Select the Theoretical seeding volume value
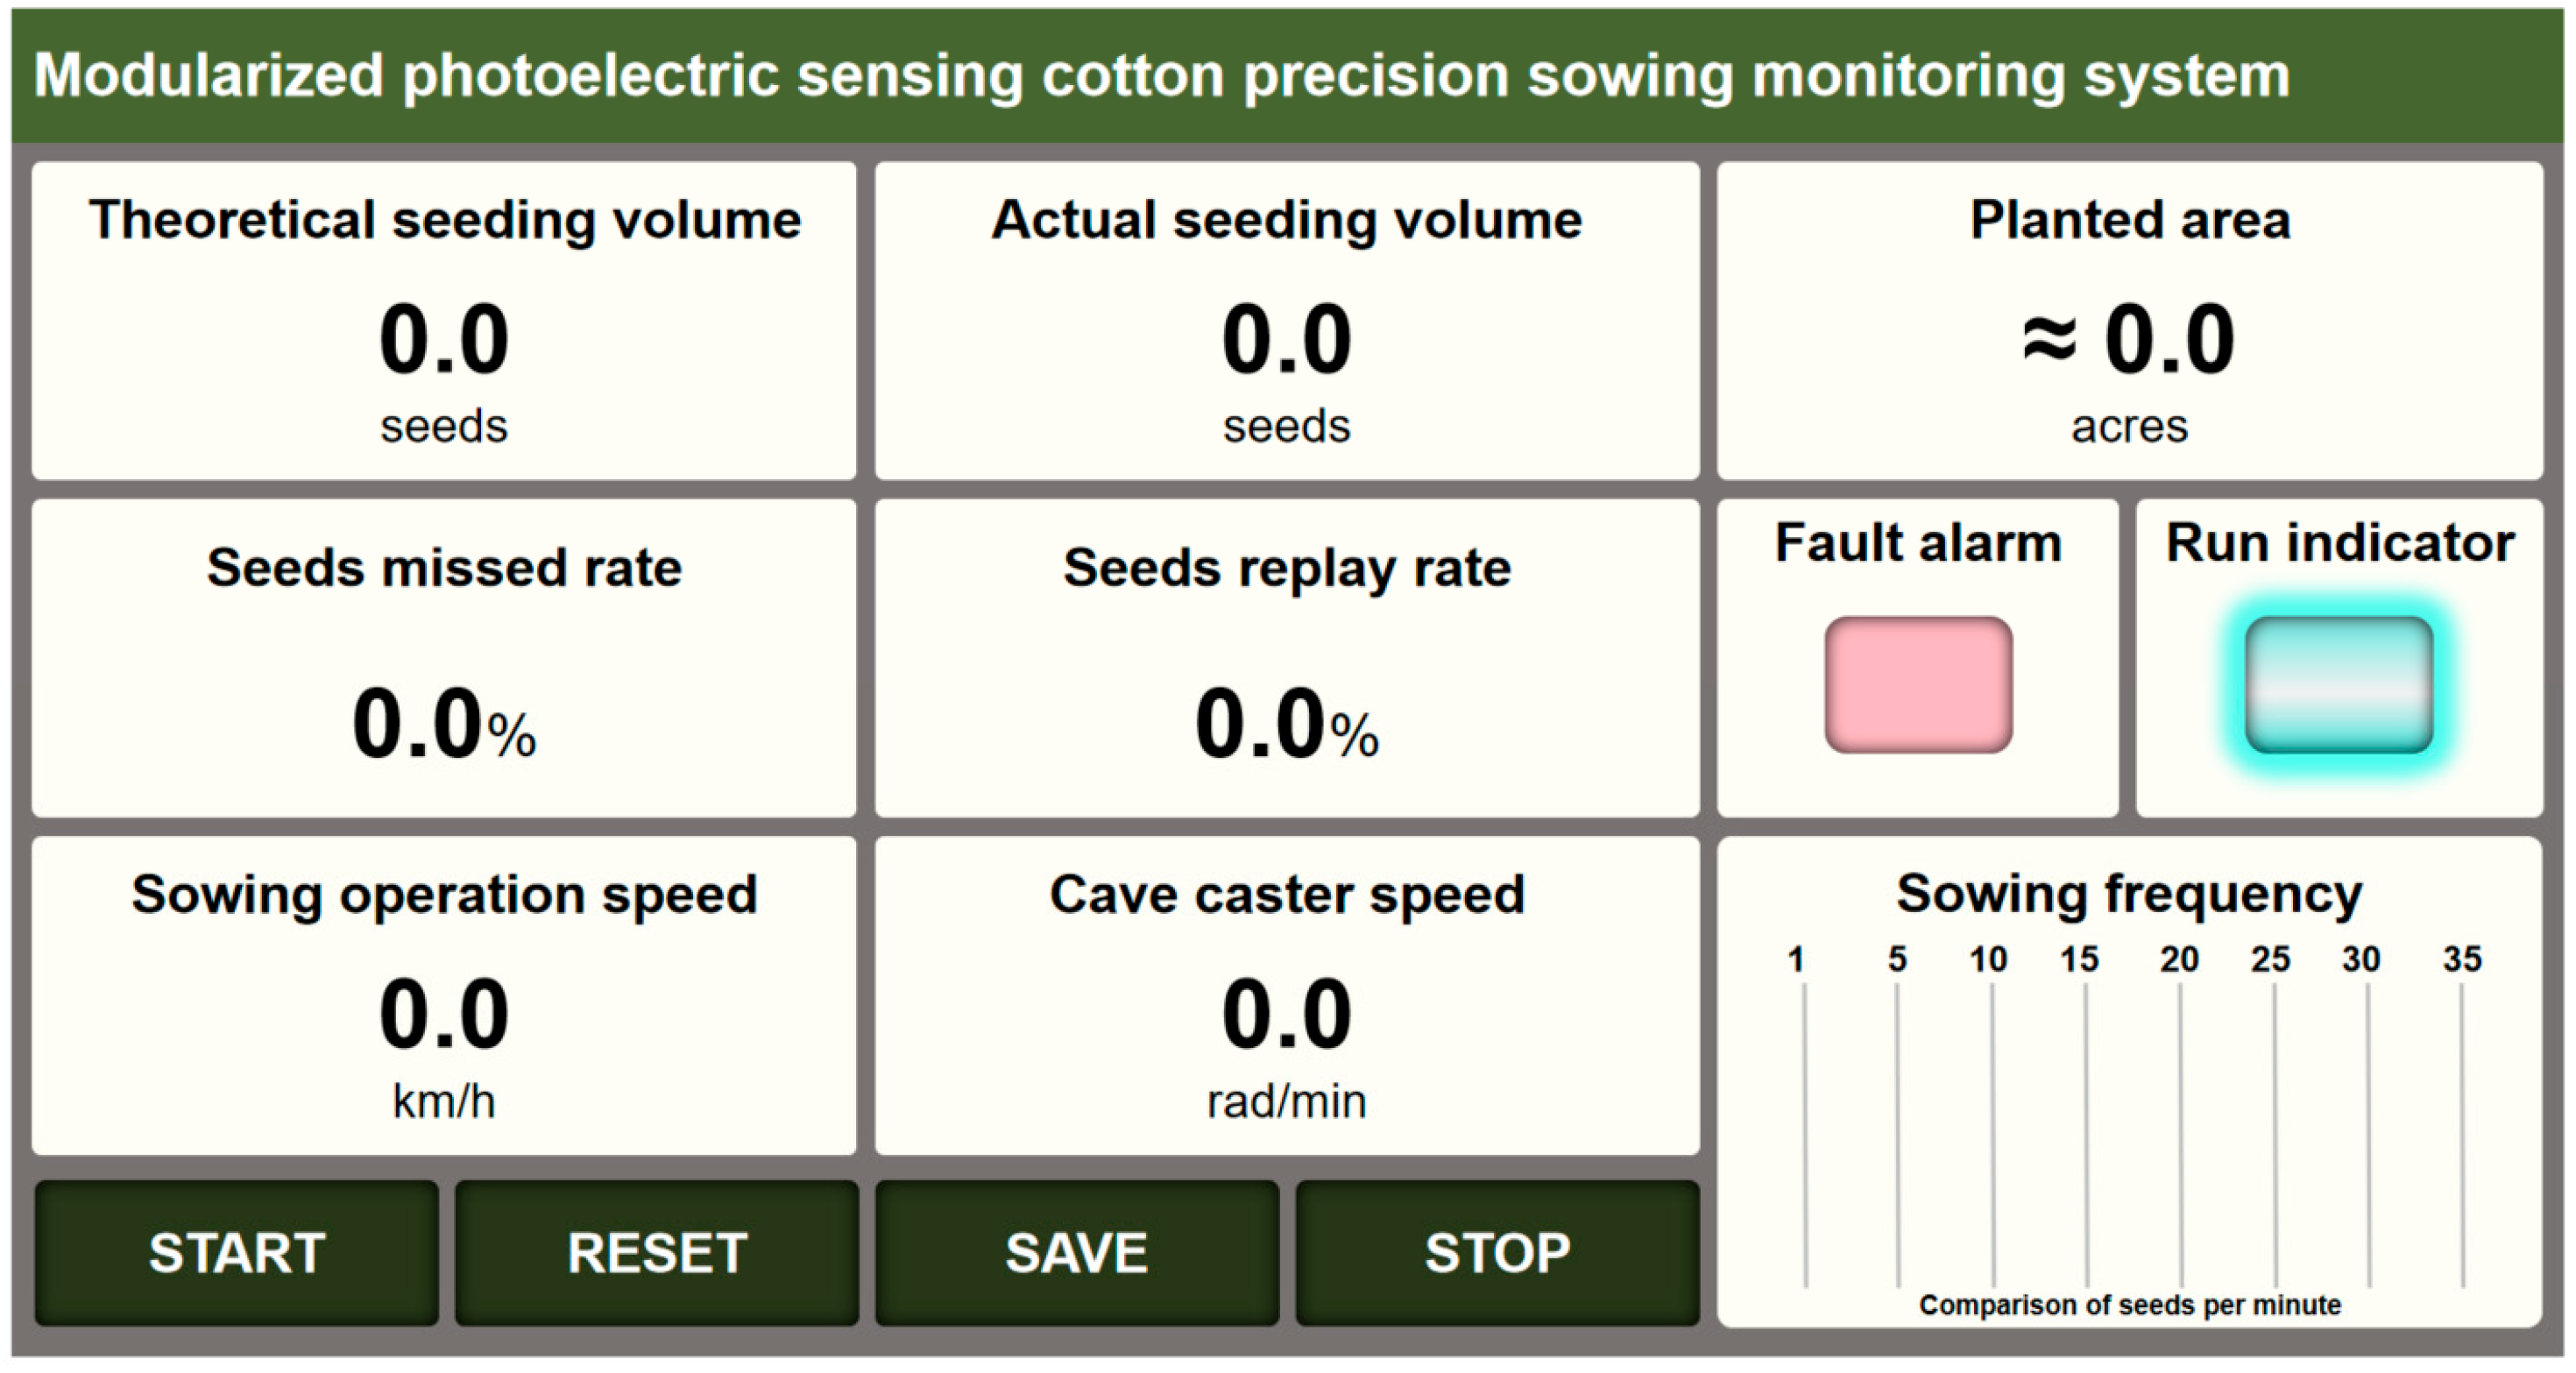 click(x=444, y=340)
